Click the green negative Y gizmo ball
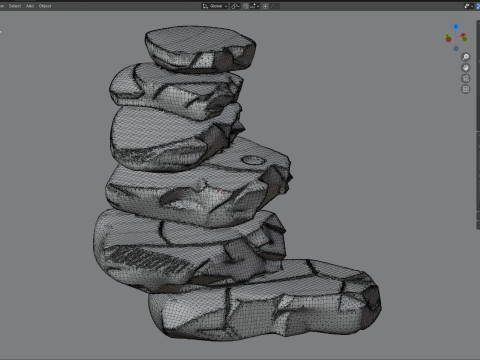This screenshot has height=360, width=480. [464, 39]
